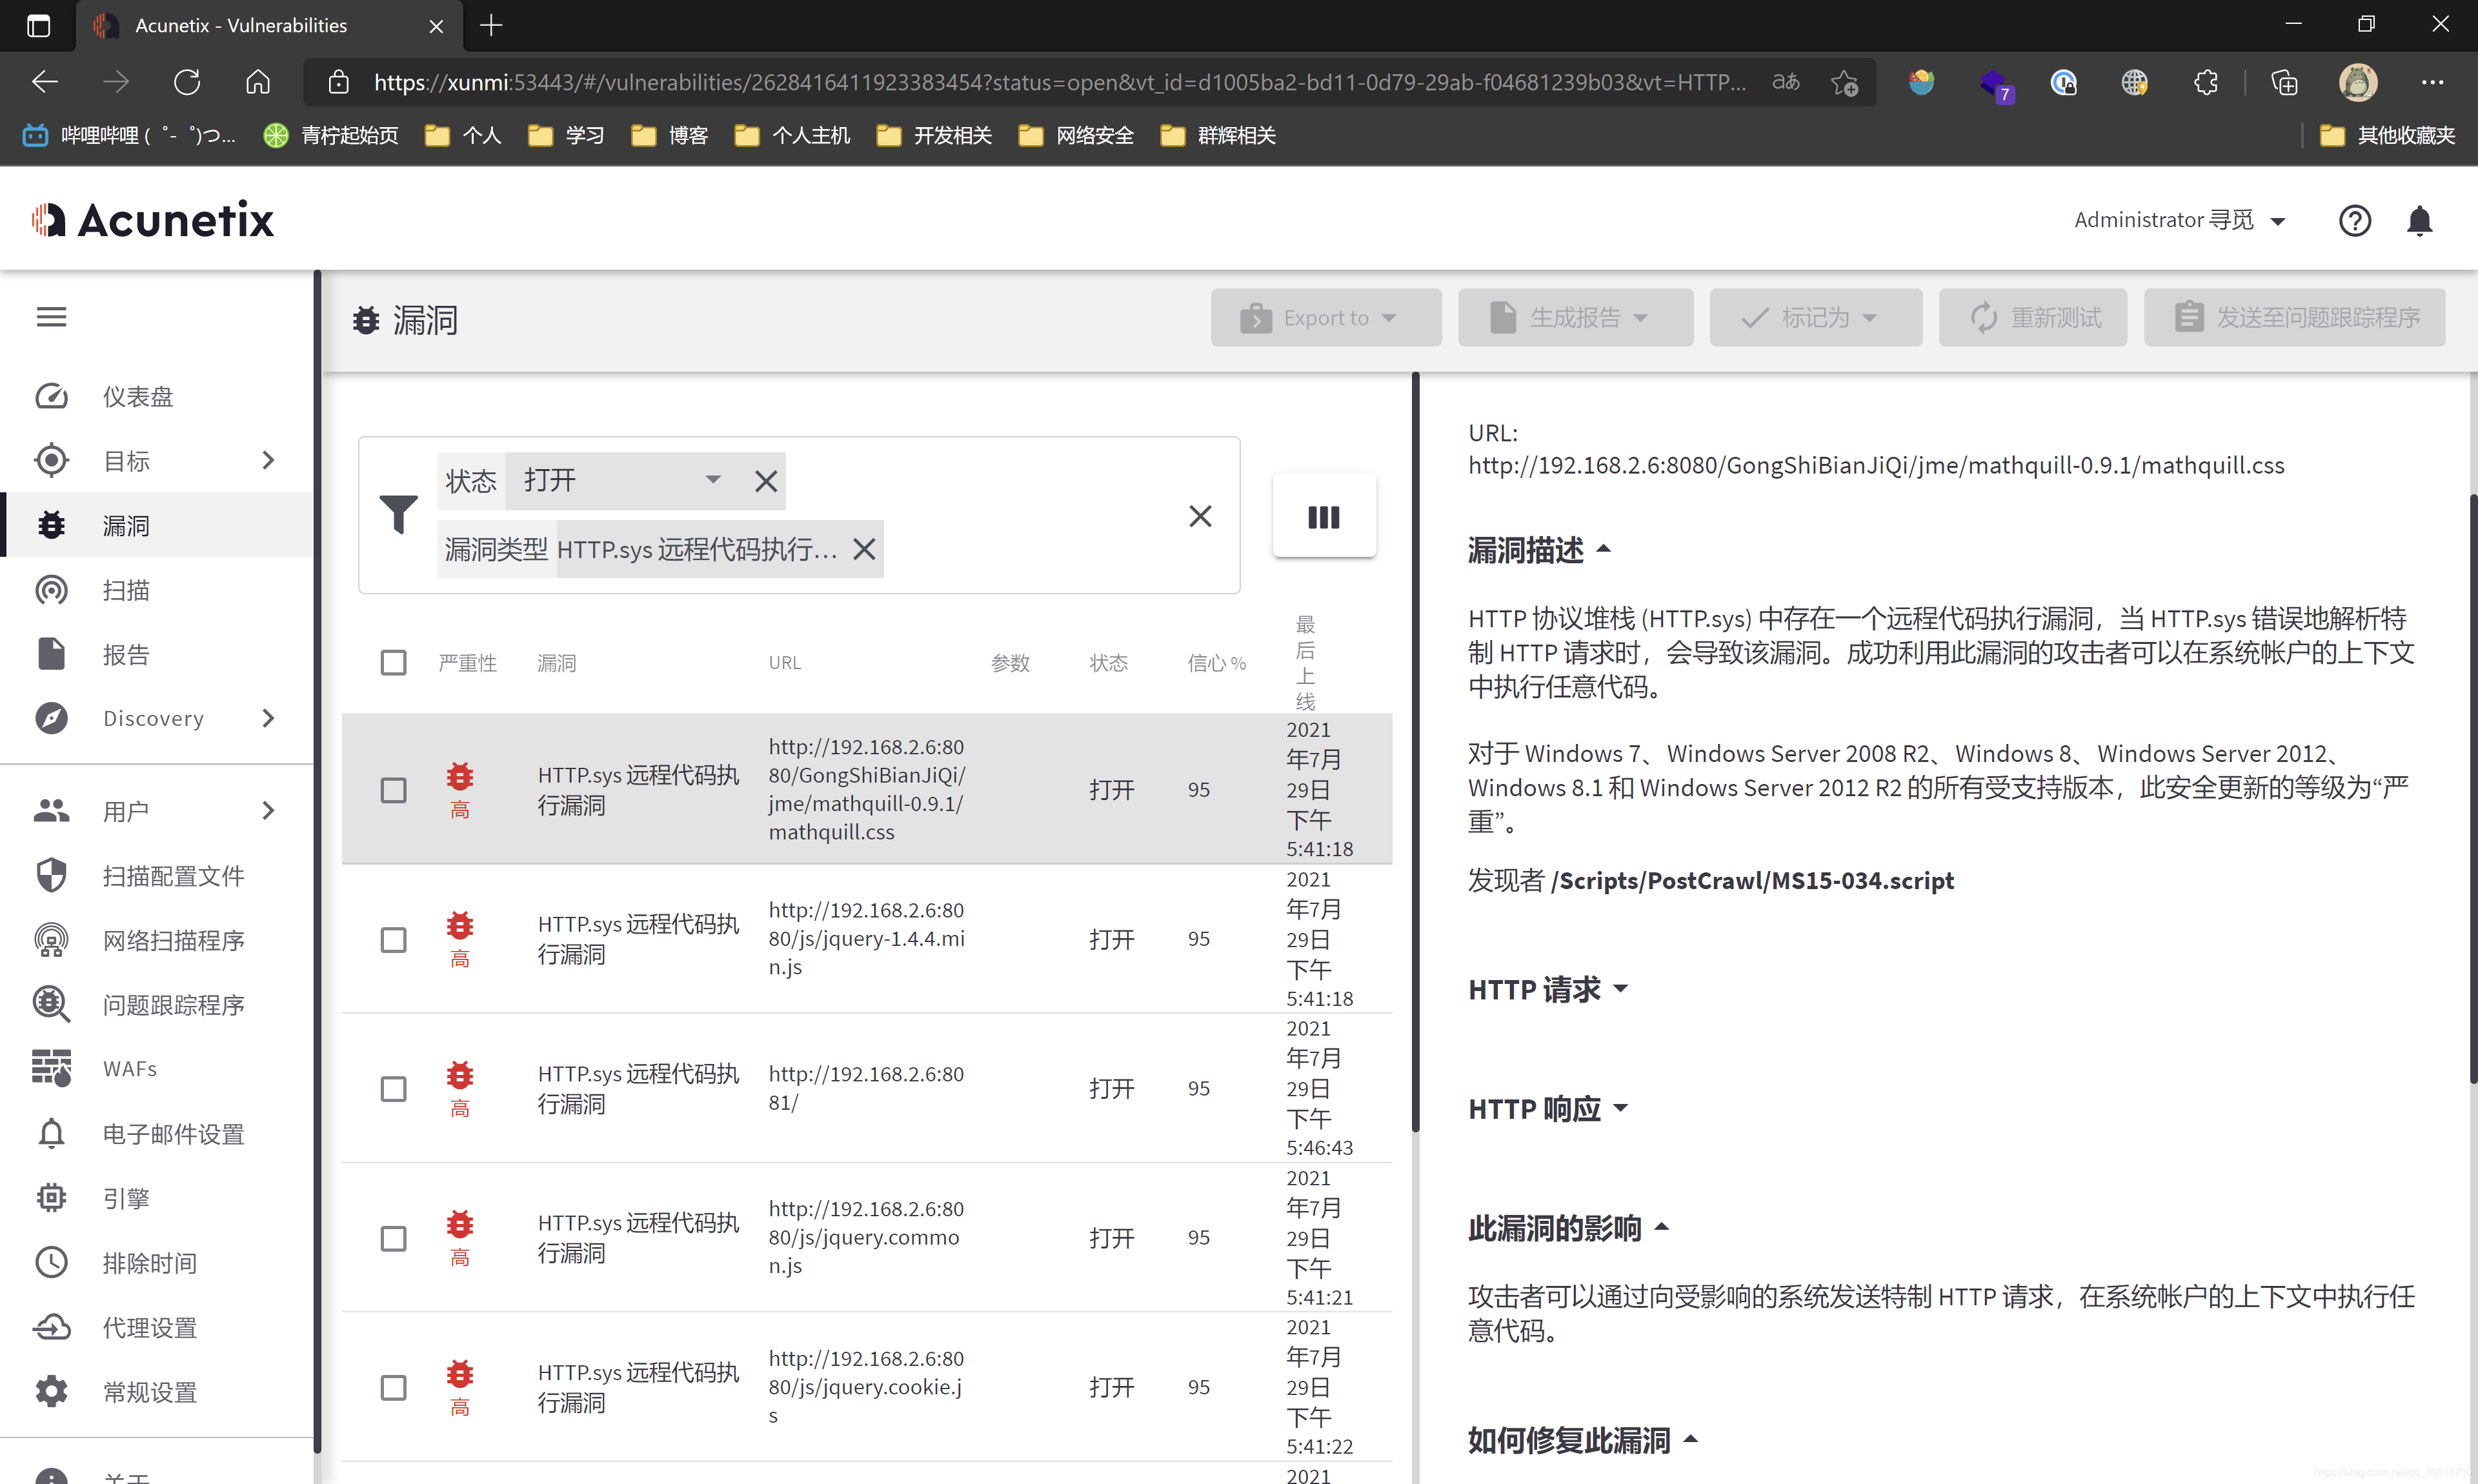Open the 扫描配置文件 sidebar menu item
This screenshot has height=1484, width=2478.
tap(157, 875)
